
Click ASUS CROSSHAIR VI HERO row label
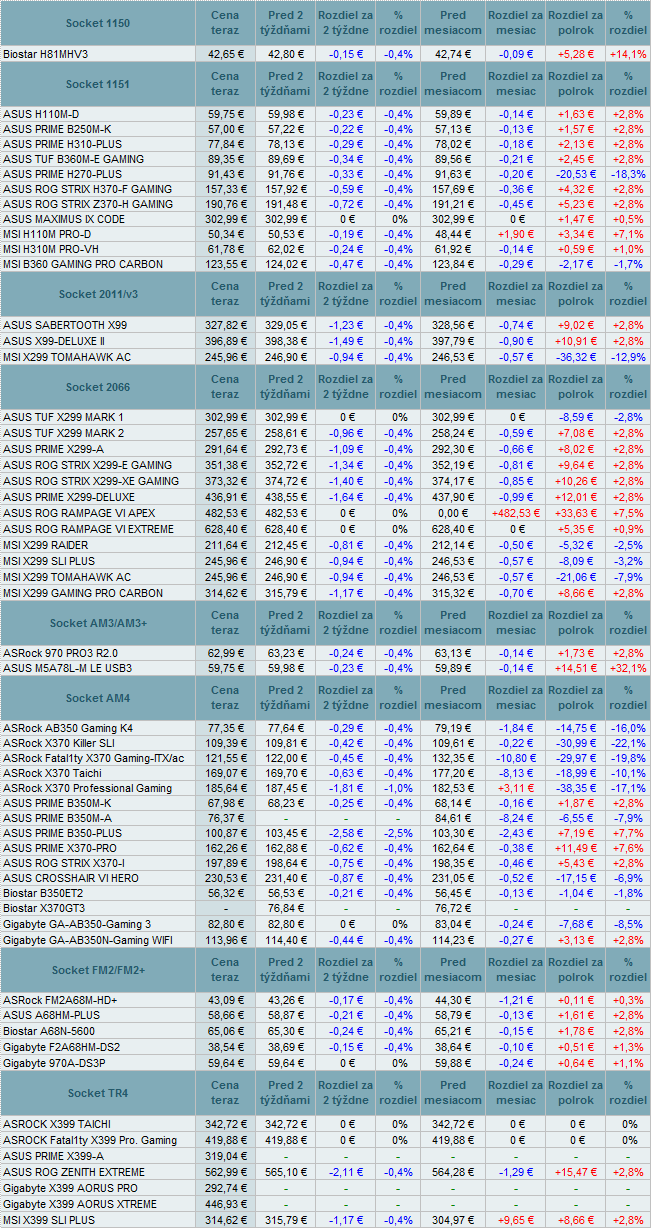point(71,877)
